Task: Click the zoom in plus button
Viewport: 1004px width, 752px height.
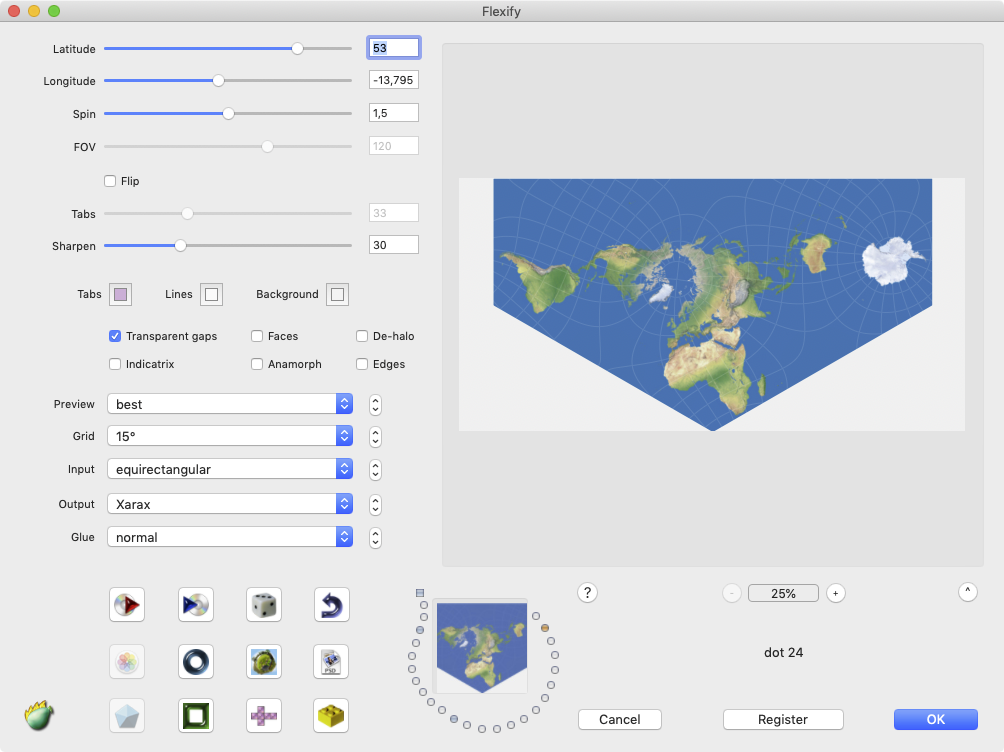Action: pyautogui.click(x=836, y=593)
